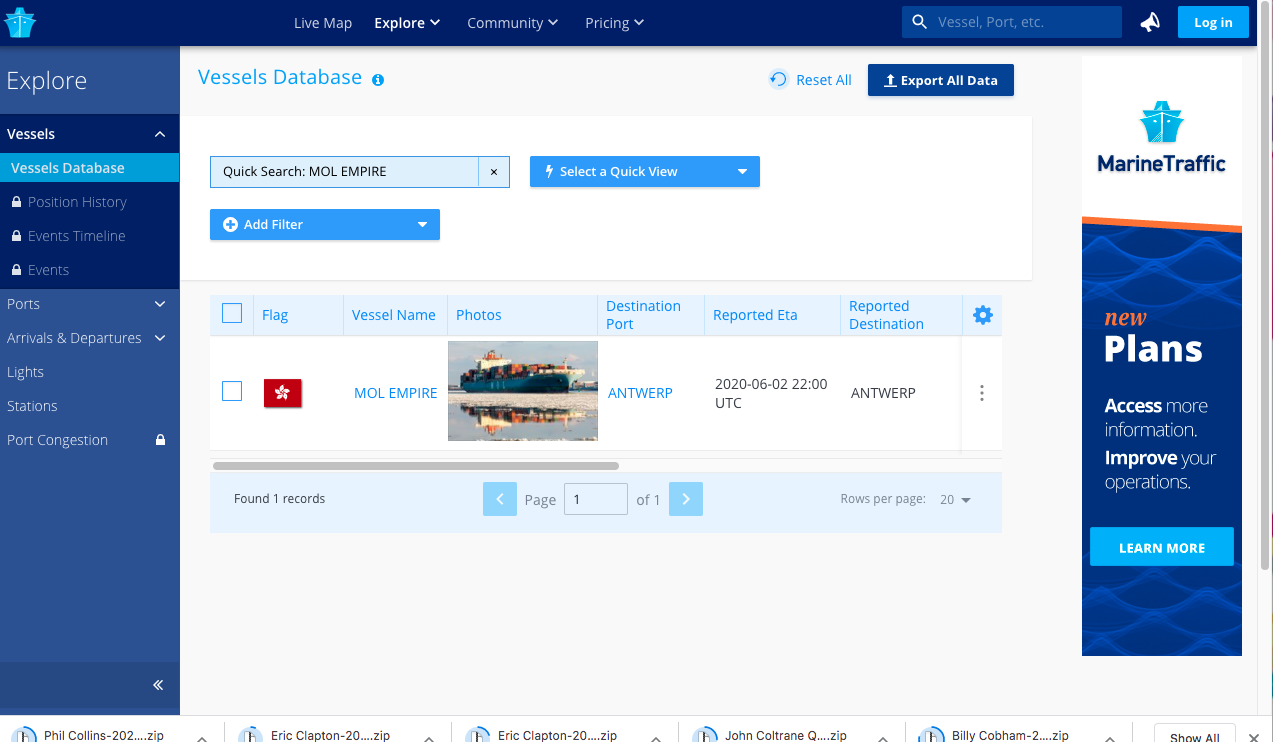
Task: Collapse the sidebar with double-arrow icon
Action: click(x=158, y=685)
